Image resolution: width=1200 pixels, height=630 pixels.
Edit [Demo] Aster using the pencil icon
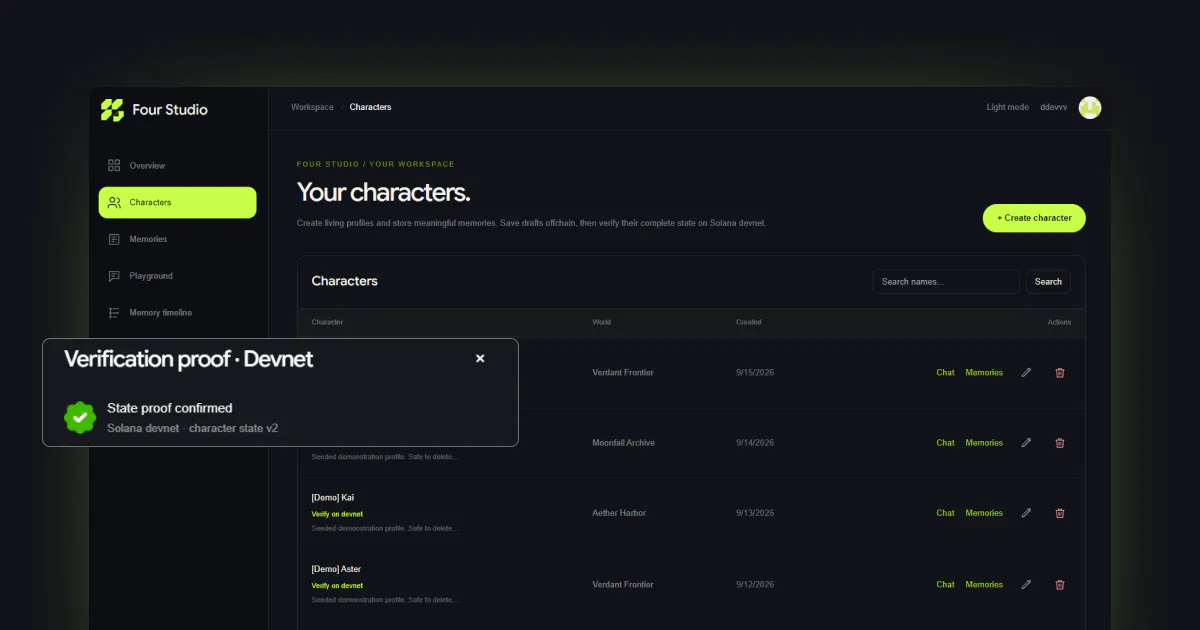(1026, 585)
